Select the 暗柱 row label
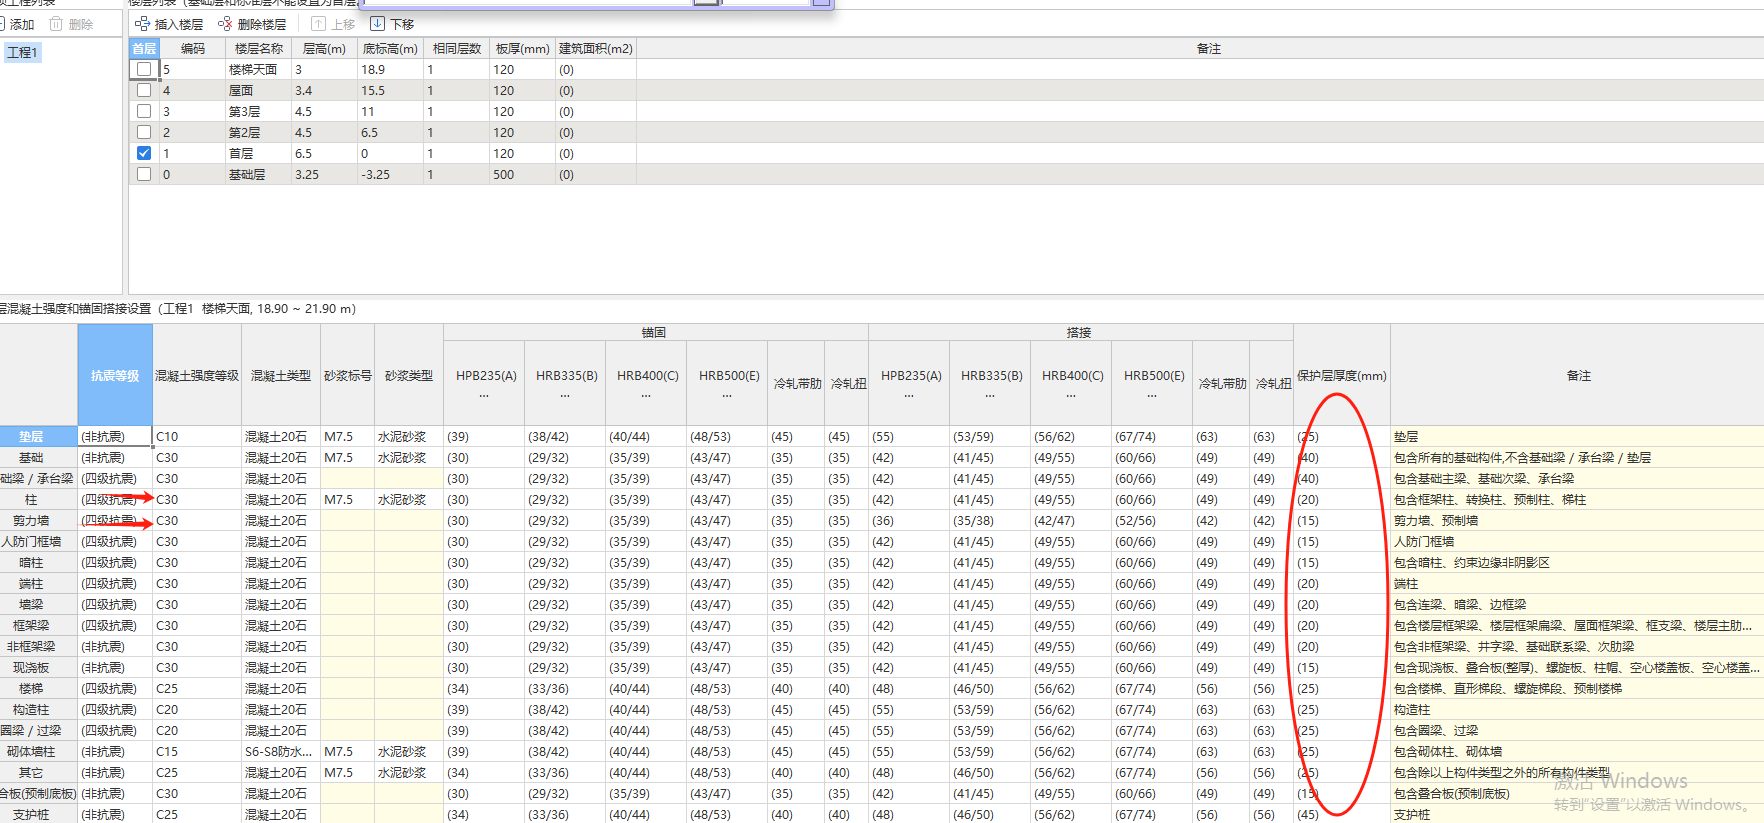1764x823 pixels. tap(38, 562)
